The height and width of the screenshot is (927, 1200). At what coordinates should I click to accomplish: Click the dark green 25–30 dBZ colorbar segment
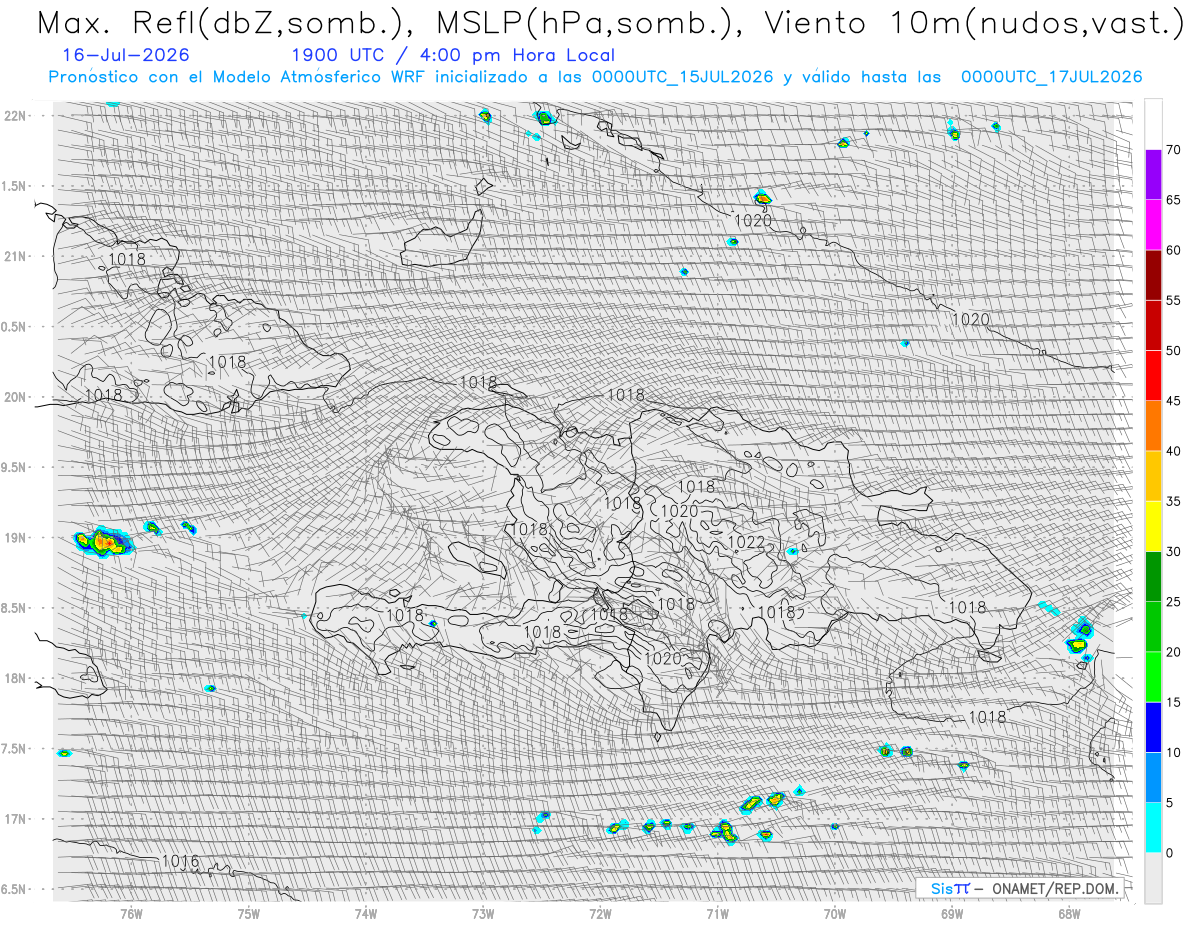pos(1153,576)
